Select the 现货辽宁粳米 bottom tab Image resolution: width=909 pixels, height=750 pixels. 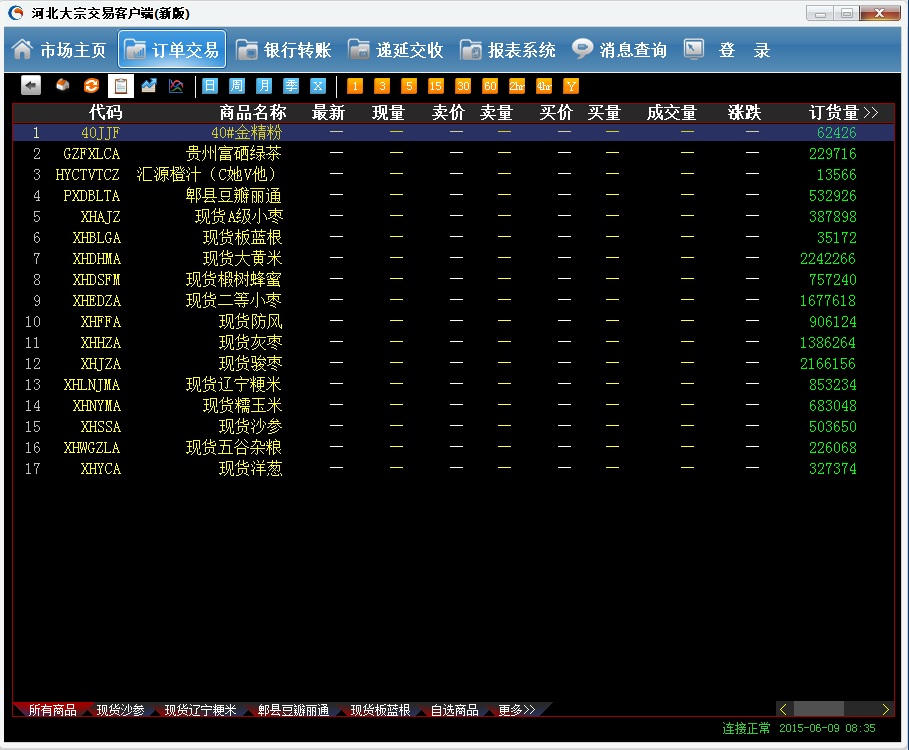tap(201, 710)
